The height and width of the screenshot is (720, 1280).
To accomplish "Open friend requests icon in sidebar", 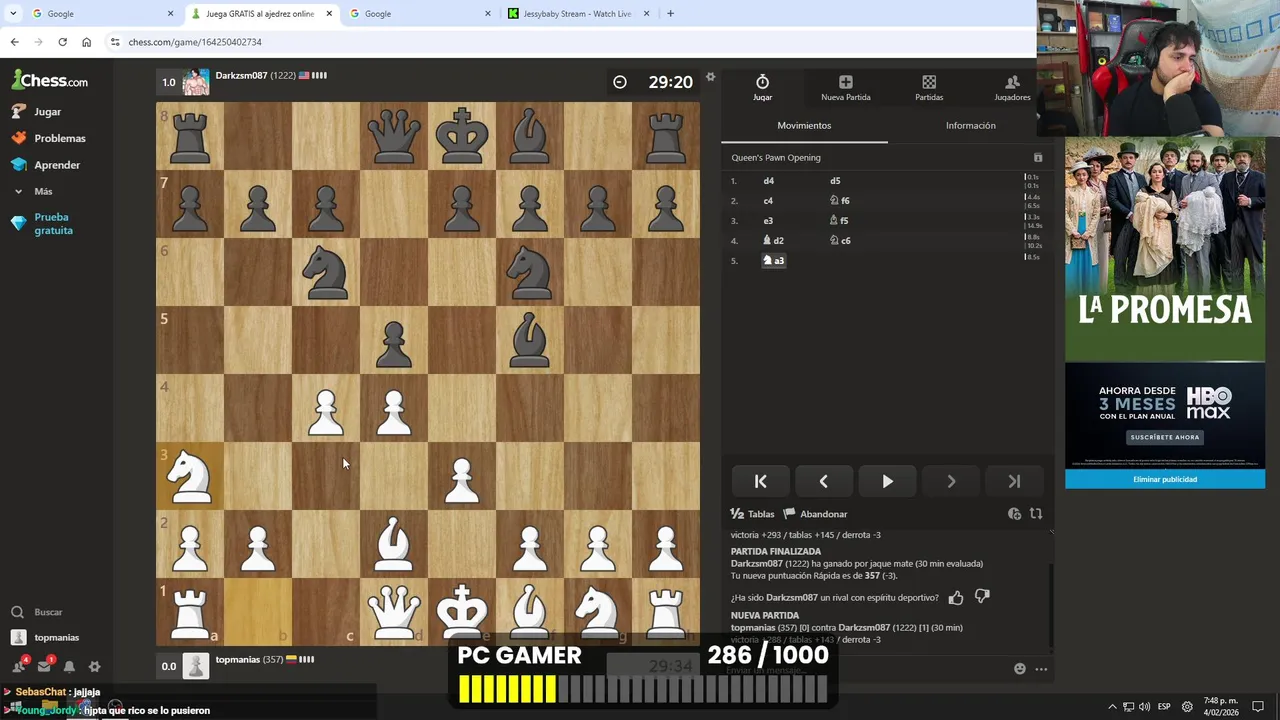I will click(x=19, y=666).
